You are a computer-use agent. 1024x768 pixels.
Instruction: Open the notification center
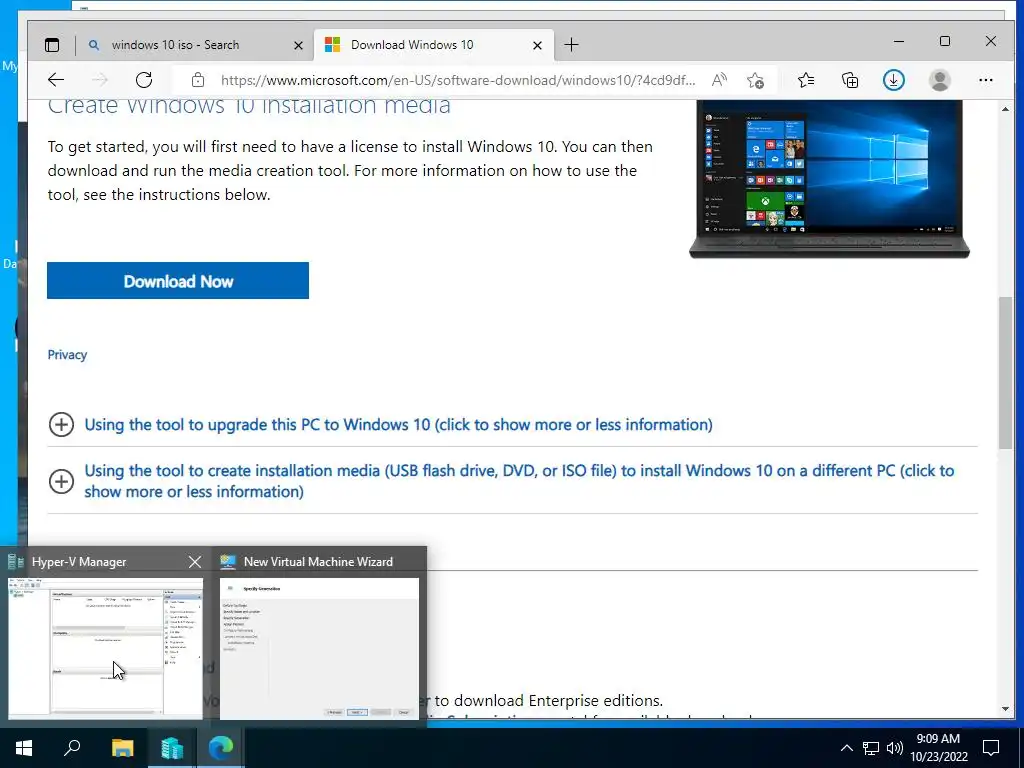(x=991, y=748)
